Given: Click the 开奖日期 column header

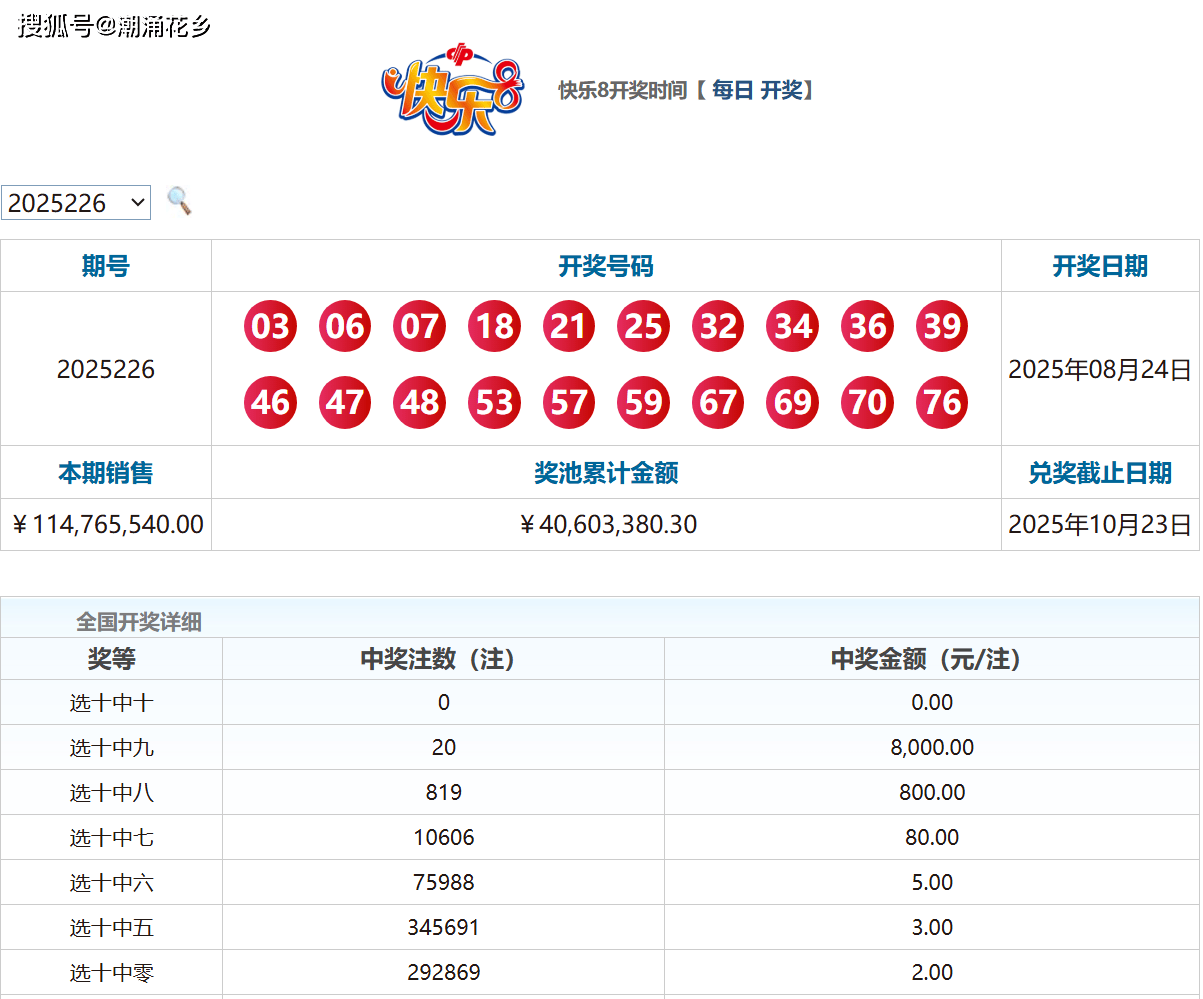Looking at the screenshot, I should point(1100,265).
